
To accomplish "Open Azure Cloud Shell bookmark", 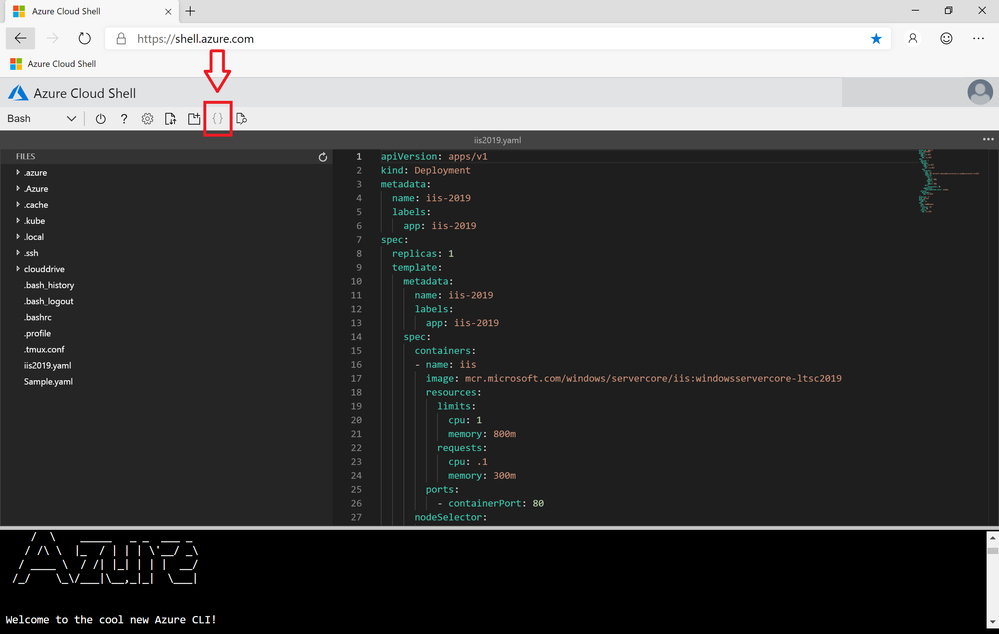I will (54, 64).
